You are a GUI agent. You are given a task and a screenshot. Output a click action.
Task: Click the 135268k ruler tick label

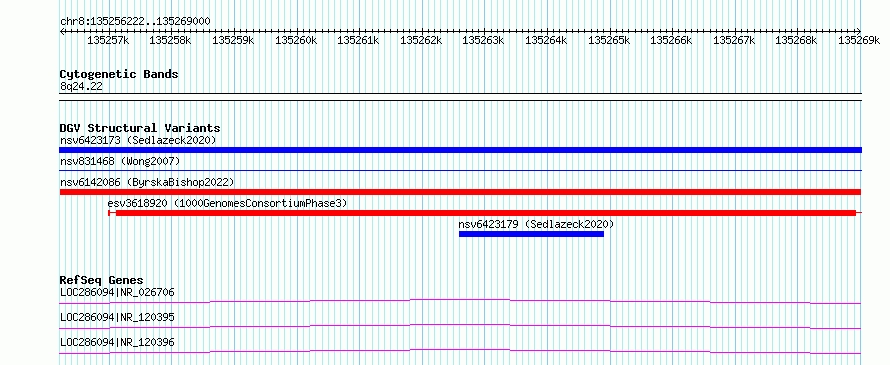click(797, 40)
